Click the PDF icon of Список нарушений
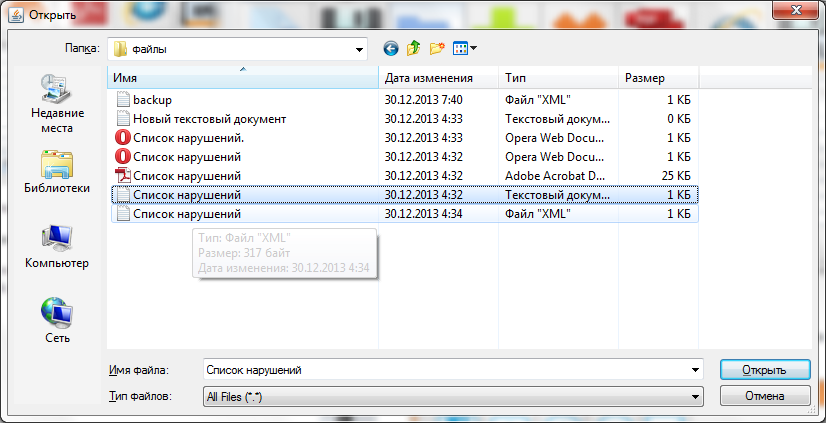 pos(122,176)
